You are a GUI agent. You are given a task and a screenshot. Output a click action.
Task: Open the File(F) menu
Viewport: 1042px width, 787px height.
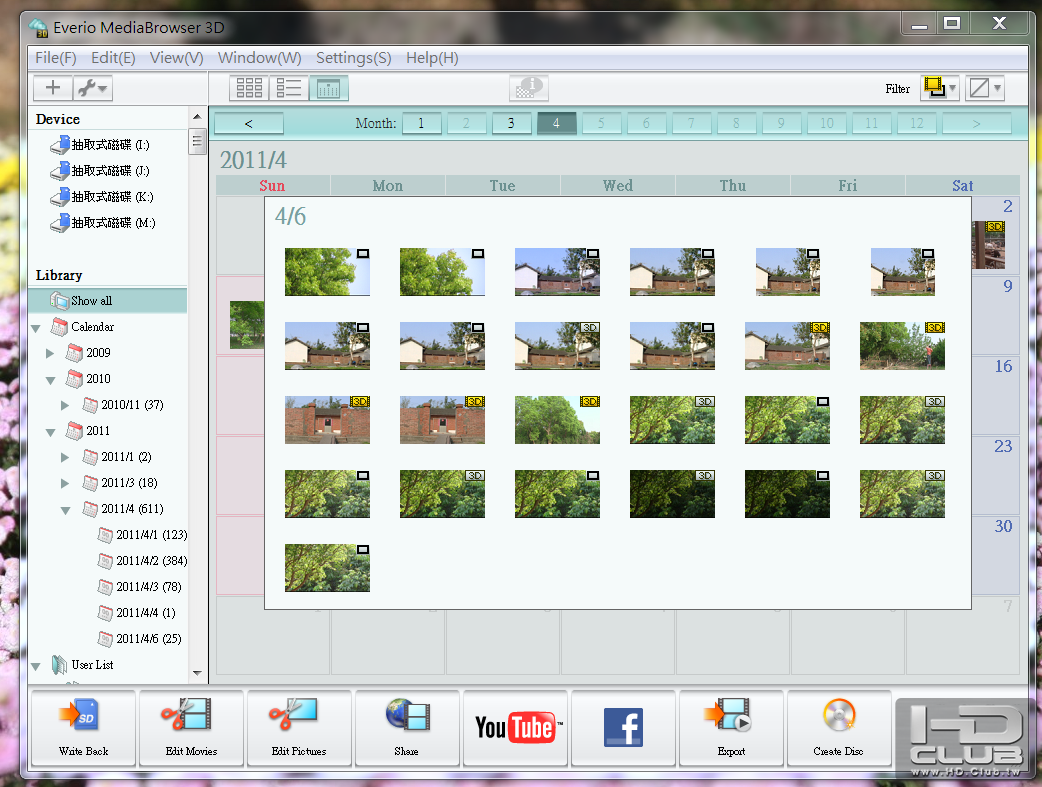tap(56, 58)
